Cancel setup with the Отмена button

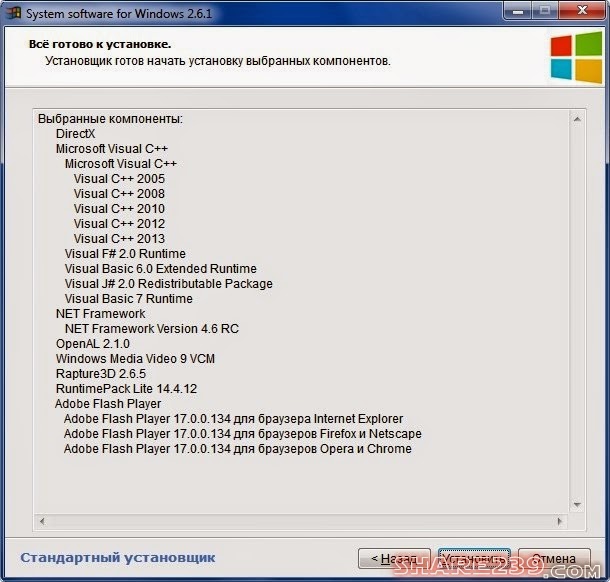(x=554, y=559)
